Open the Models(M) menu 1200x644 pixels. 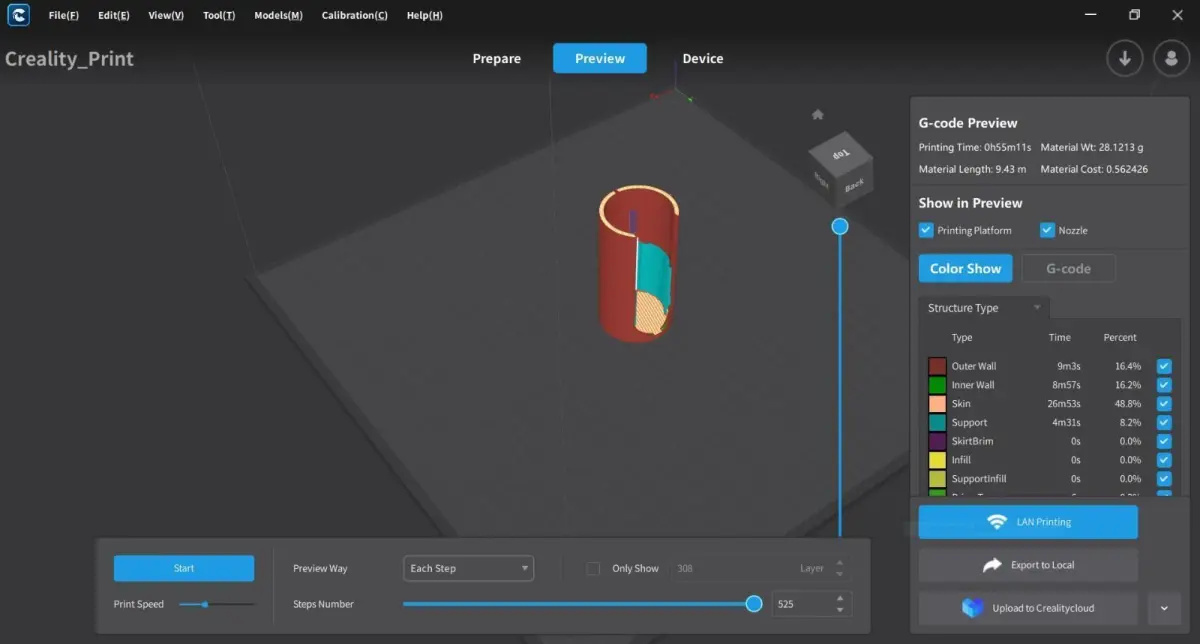tap(278, 16)
